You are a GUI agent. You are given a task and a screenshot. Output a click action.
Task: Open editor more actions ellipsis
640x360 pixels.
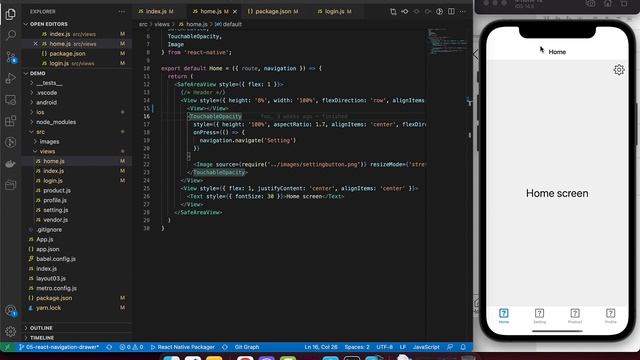[462, 11]
